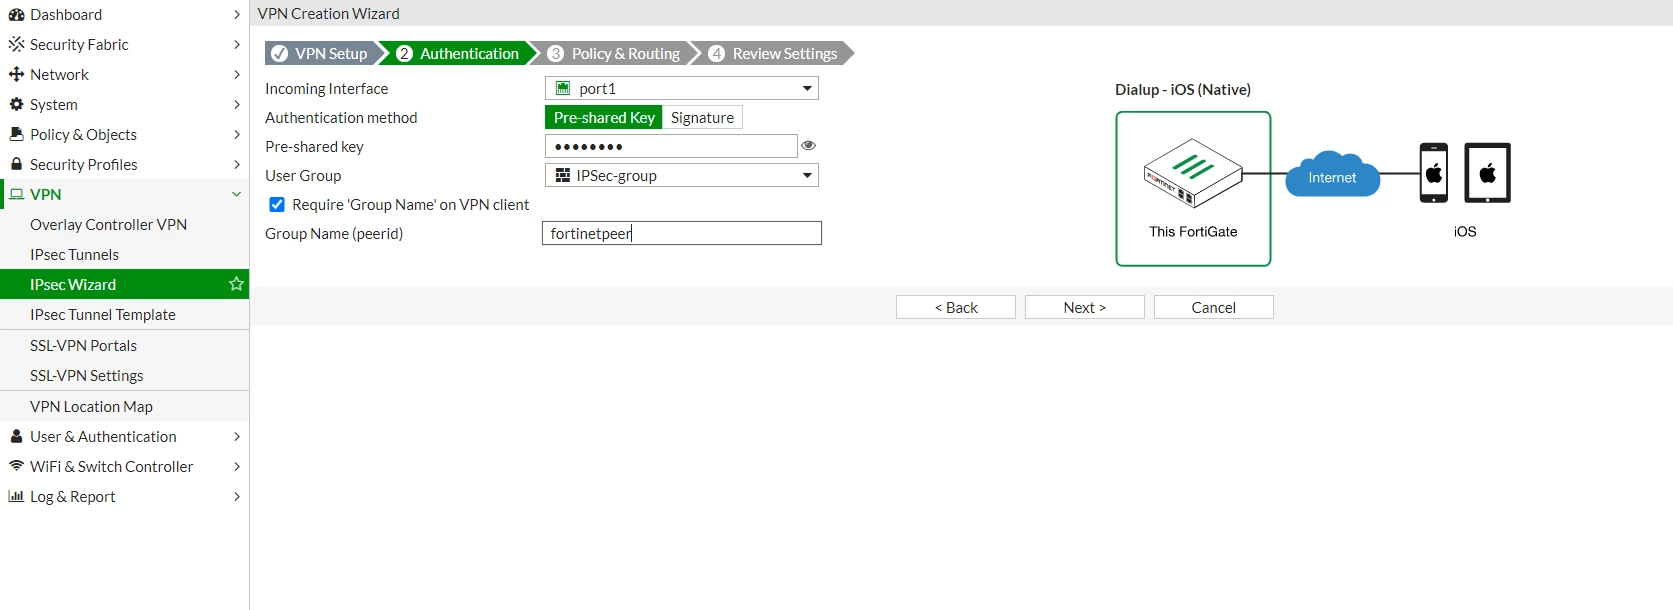Click the Security Fabric icon

(16, 45)
